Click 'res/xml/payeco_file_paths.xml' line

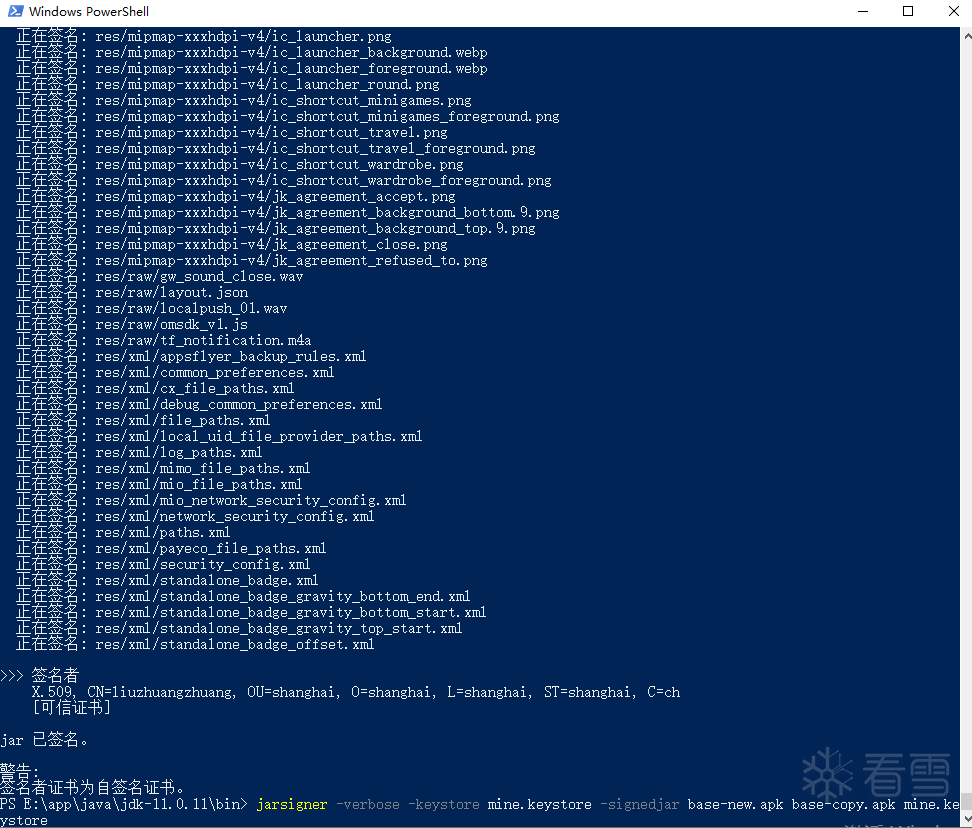[171, 548]
